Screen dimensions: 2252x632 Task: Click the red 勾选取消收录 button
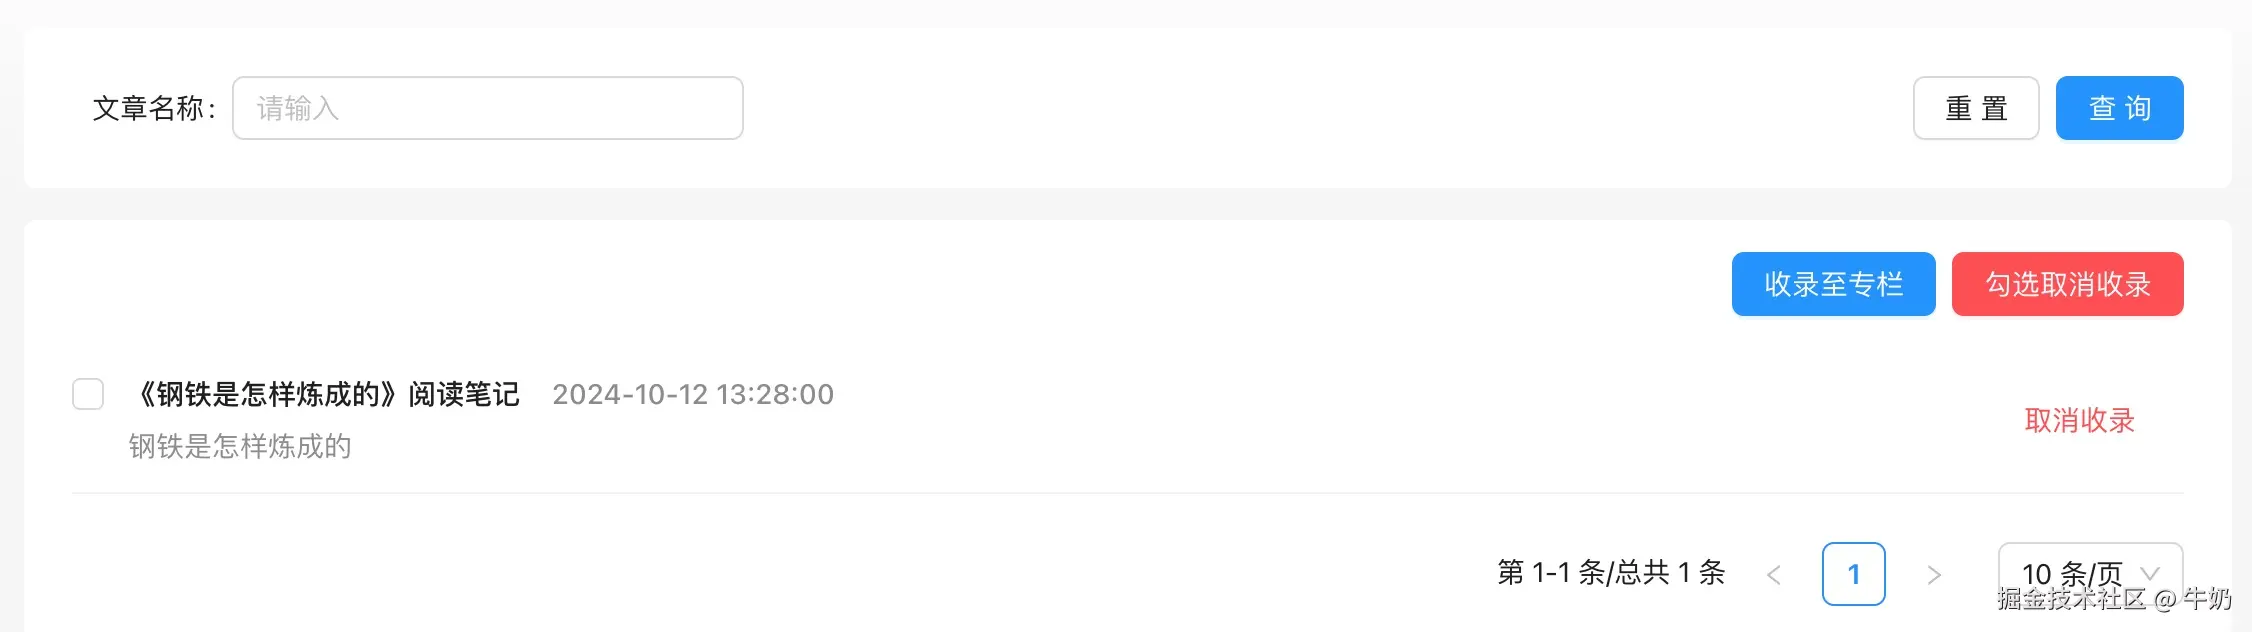click(x=2067, y=284)
